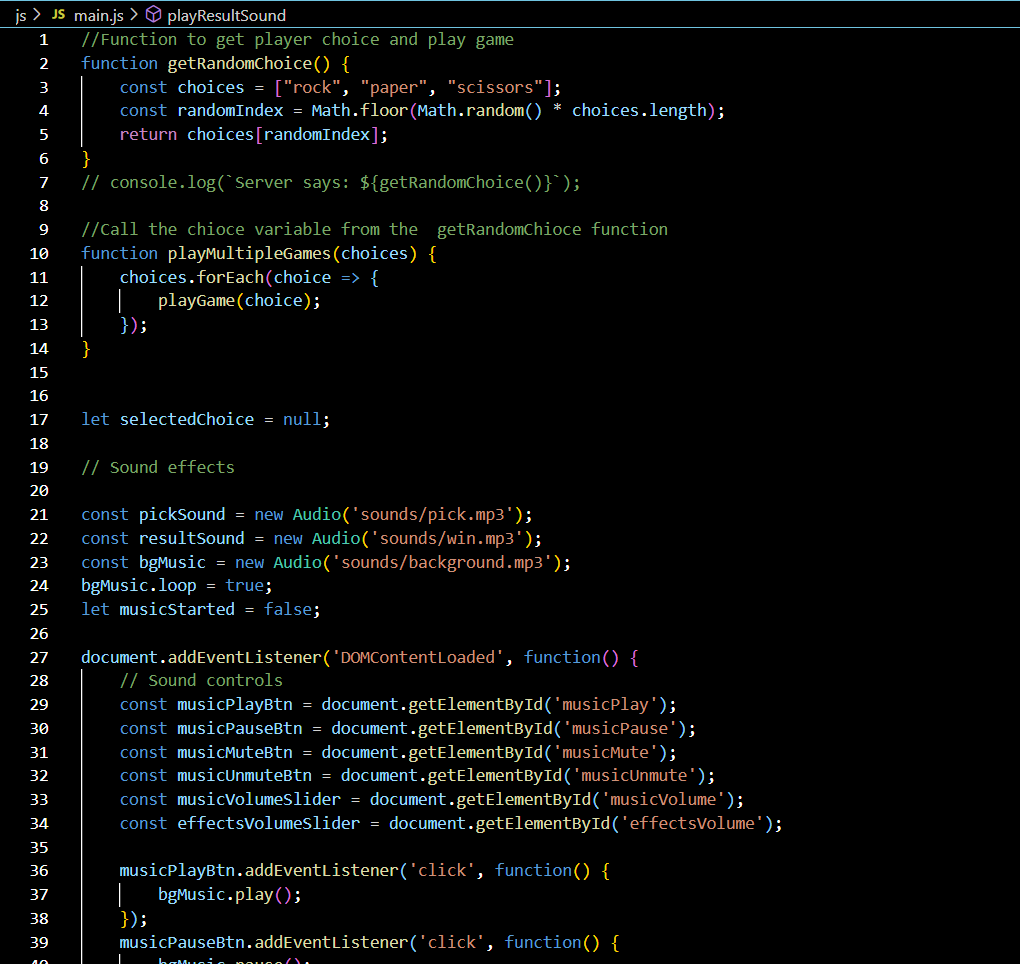This screenshot has width=1020, height=964.
Task: Click line number 36 in gutter
Action: (39, 871)
